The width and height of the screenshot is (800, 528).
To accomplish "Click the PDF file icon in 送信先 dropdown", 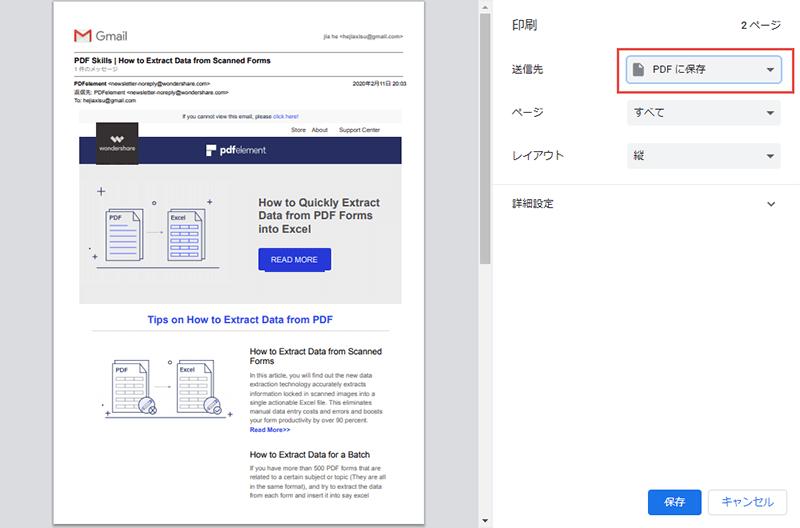I will click(x=638, y=69).
